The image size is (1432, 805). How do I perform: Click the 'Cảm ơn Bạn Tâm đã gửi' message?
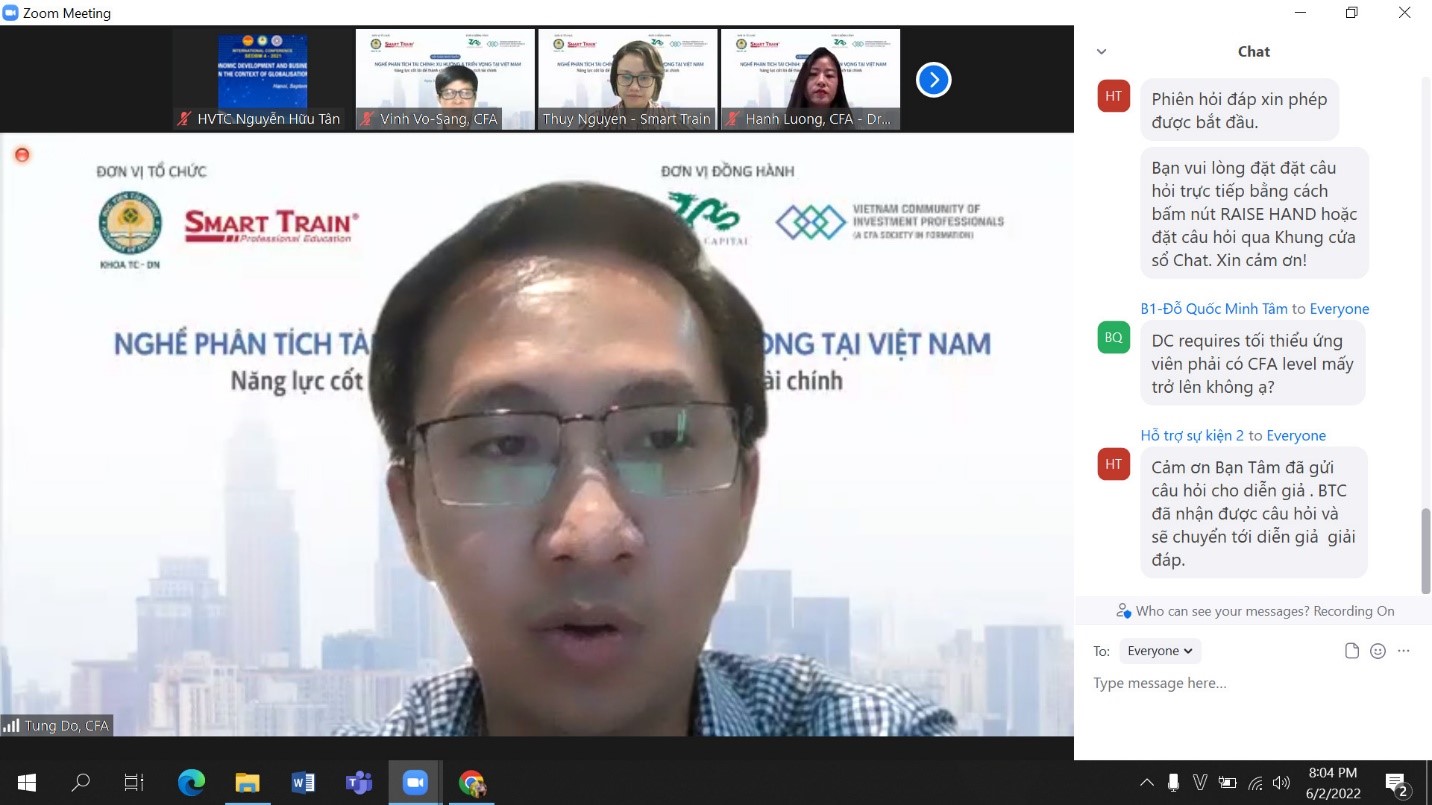point(1254,513)
